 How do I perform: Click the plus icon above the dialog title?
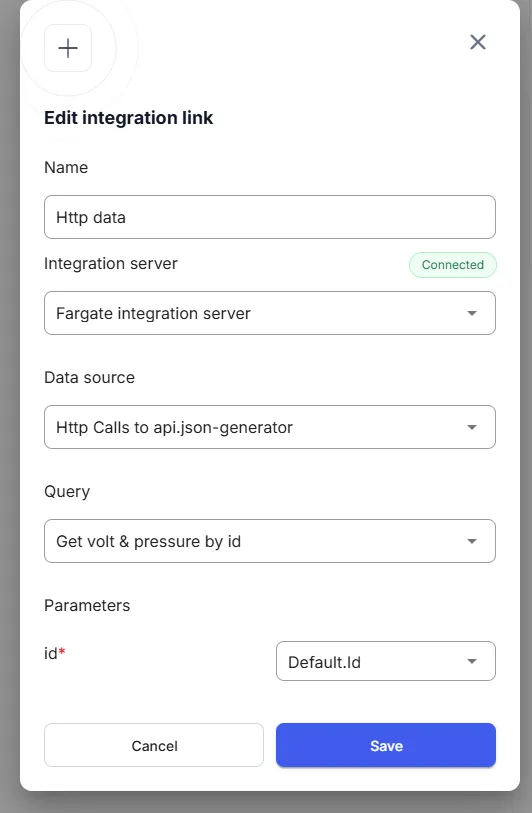68,48
